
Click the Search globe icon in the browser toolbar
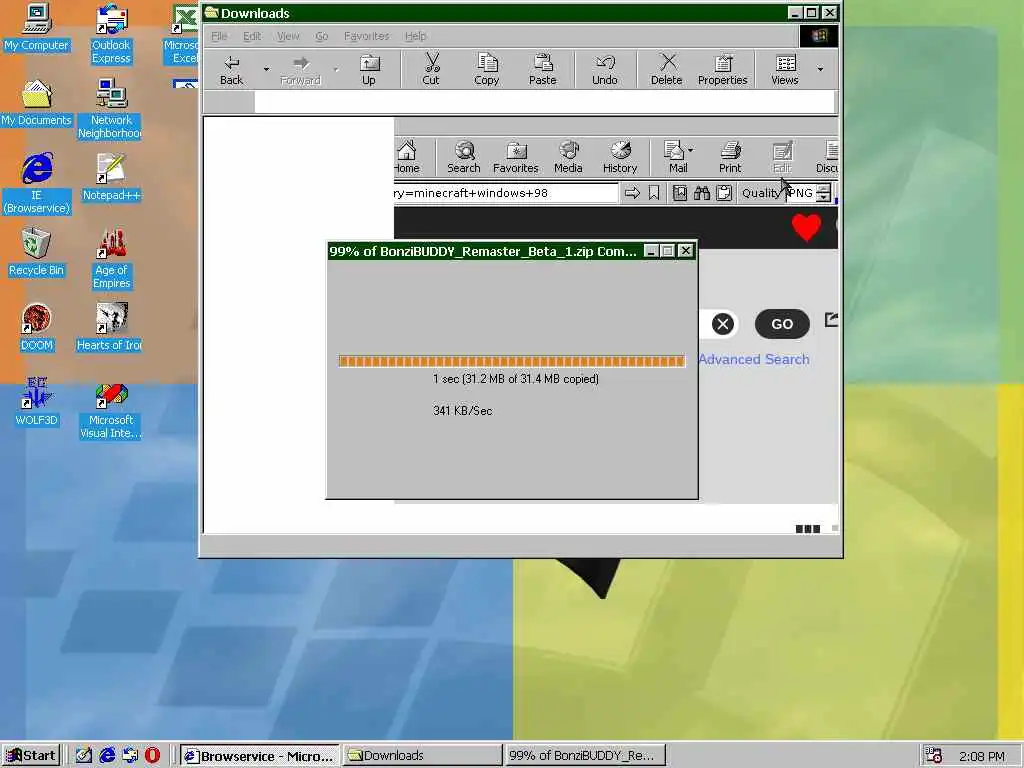point(464,151)
